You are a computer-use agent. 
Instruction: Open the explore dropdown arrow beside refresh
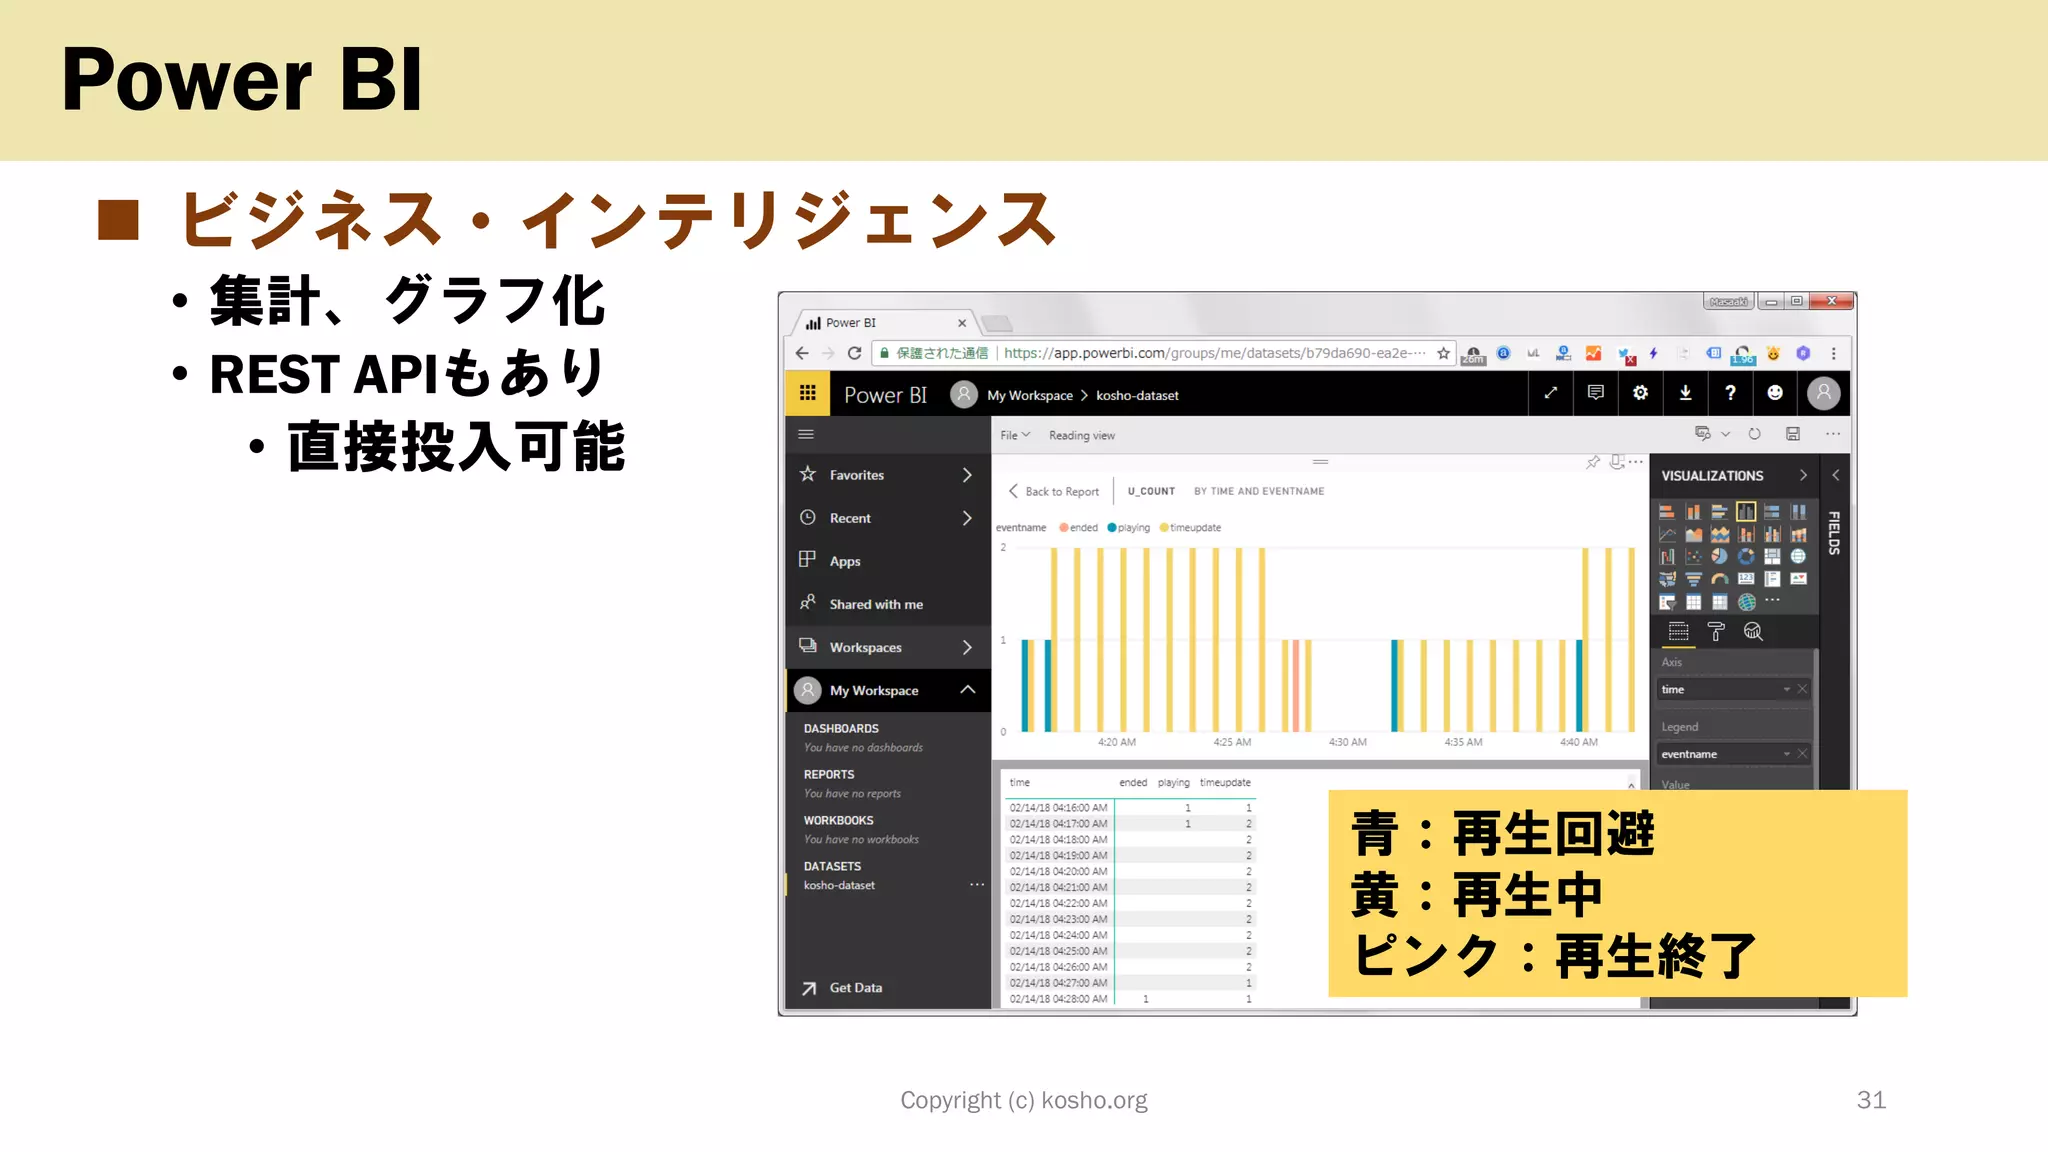click(x=1725, y=434)
